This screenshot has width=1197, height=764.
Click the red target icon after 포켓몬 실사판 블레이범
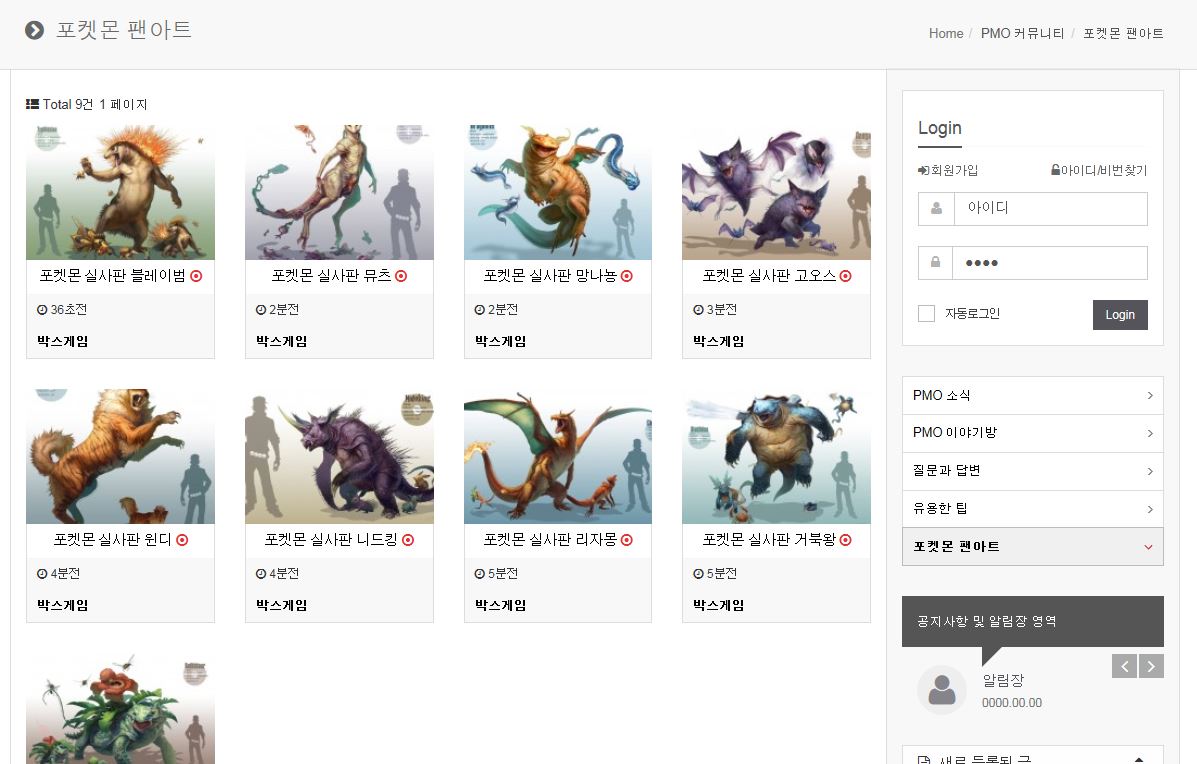(x=196, y=276)
